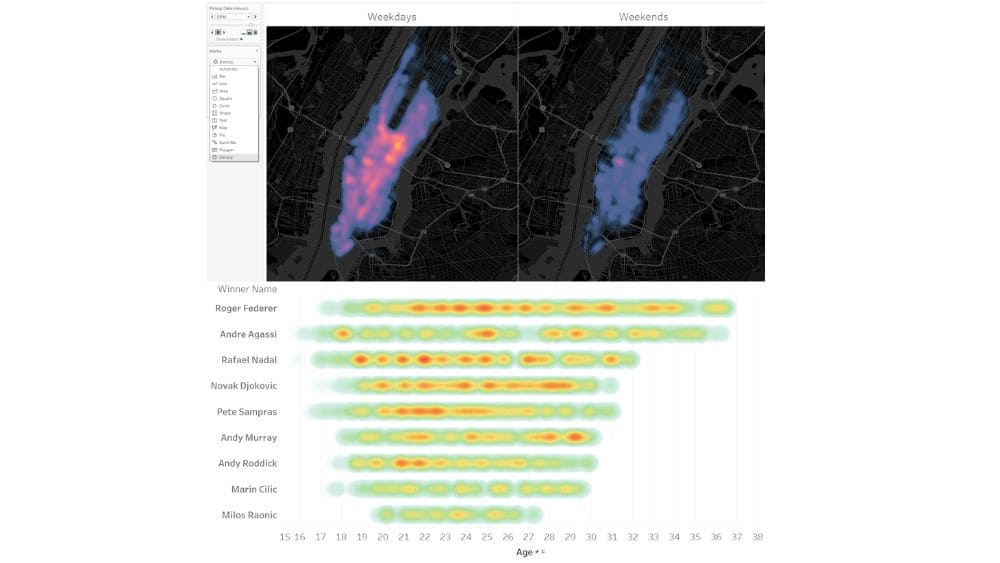Select the Map mark type
Viewport: 1000px width, 563px height.
pos(220,128)
